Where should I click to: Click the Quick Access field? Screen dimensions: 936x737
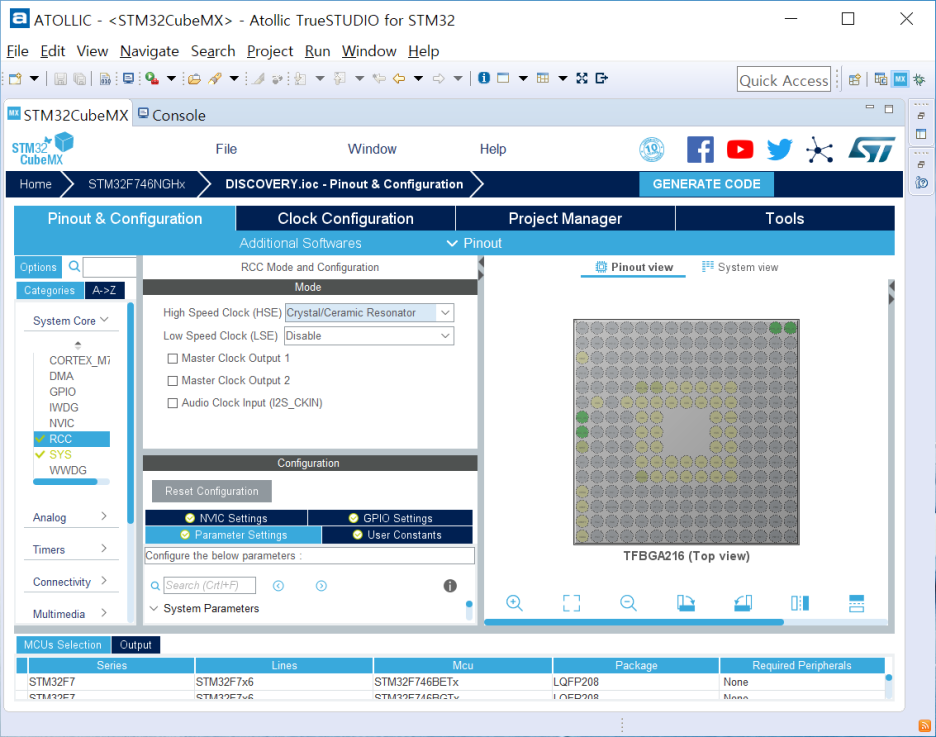coord(784,80)
